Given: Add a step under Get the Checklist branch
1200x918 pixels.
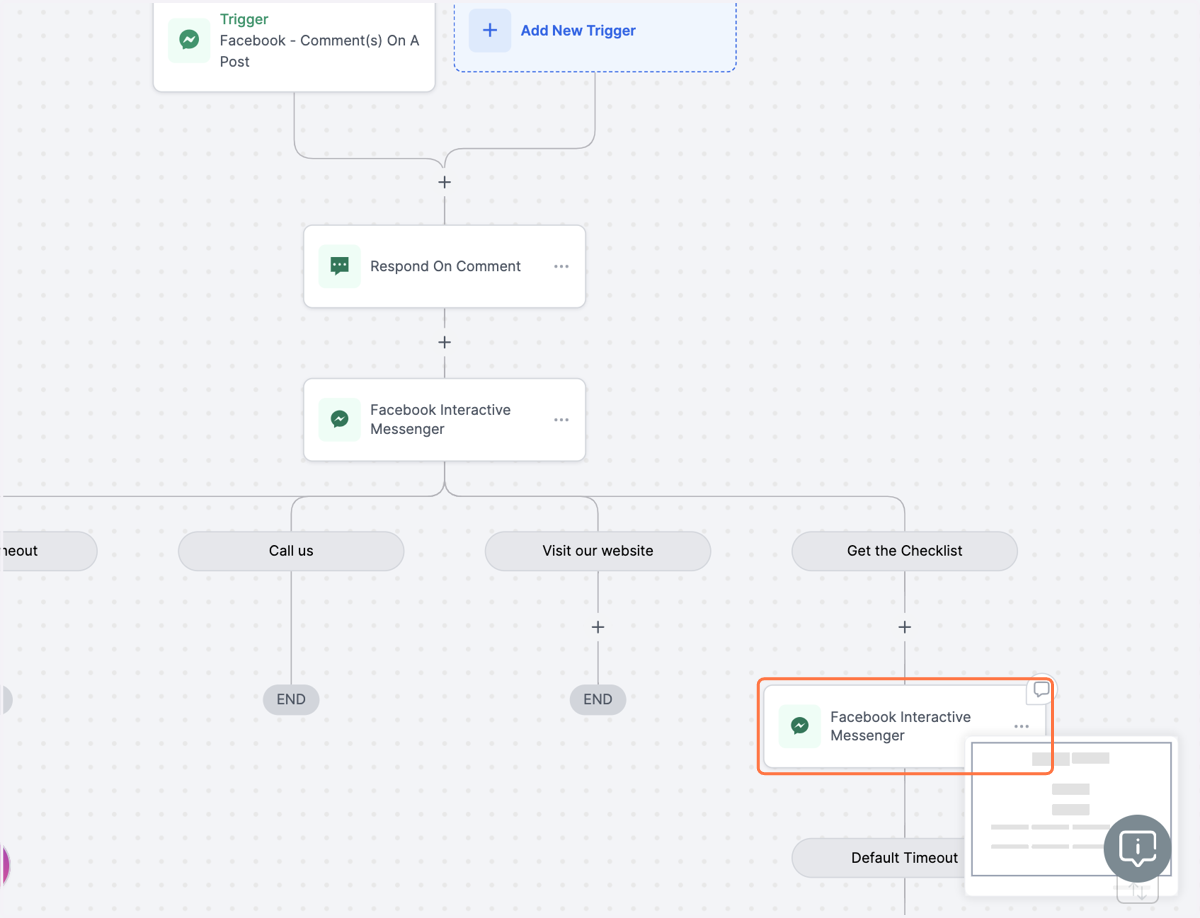Looking at the screenshot, I should point(905,627).
